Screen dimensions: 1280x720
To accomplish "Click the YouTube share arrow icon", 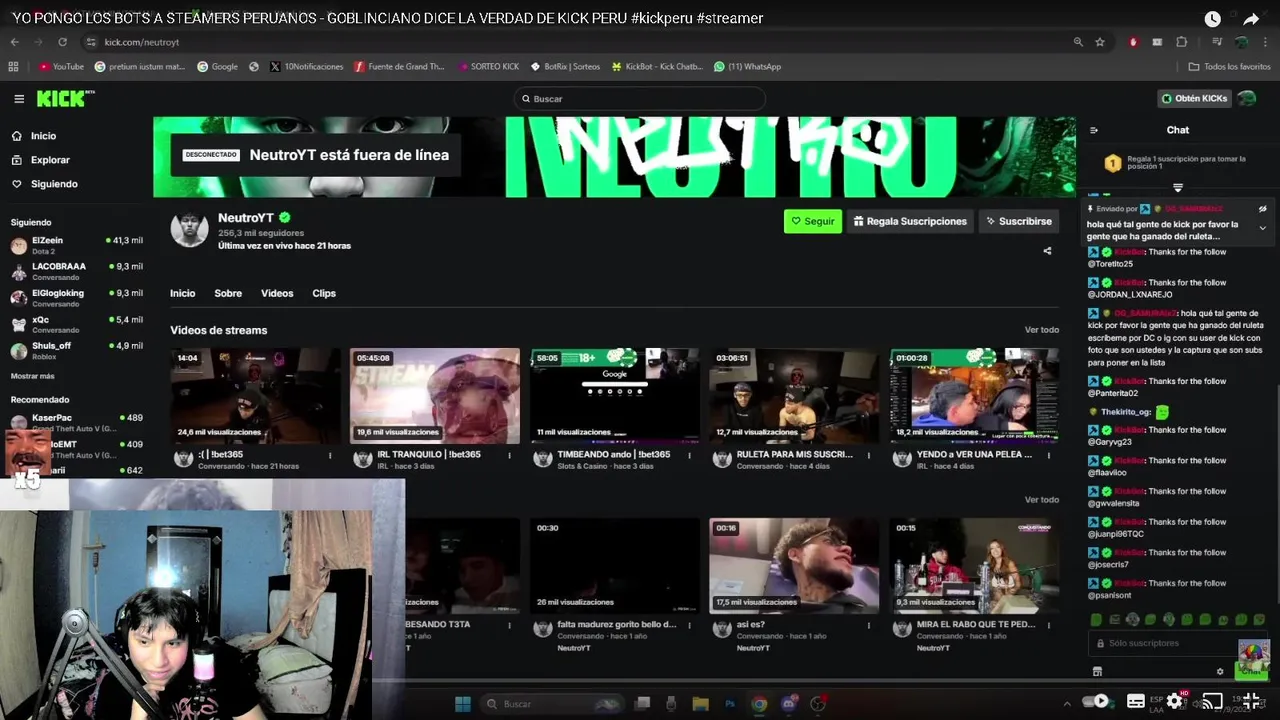I will [1251, 19].
